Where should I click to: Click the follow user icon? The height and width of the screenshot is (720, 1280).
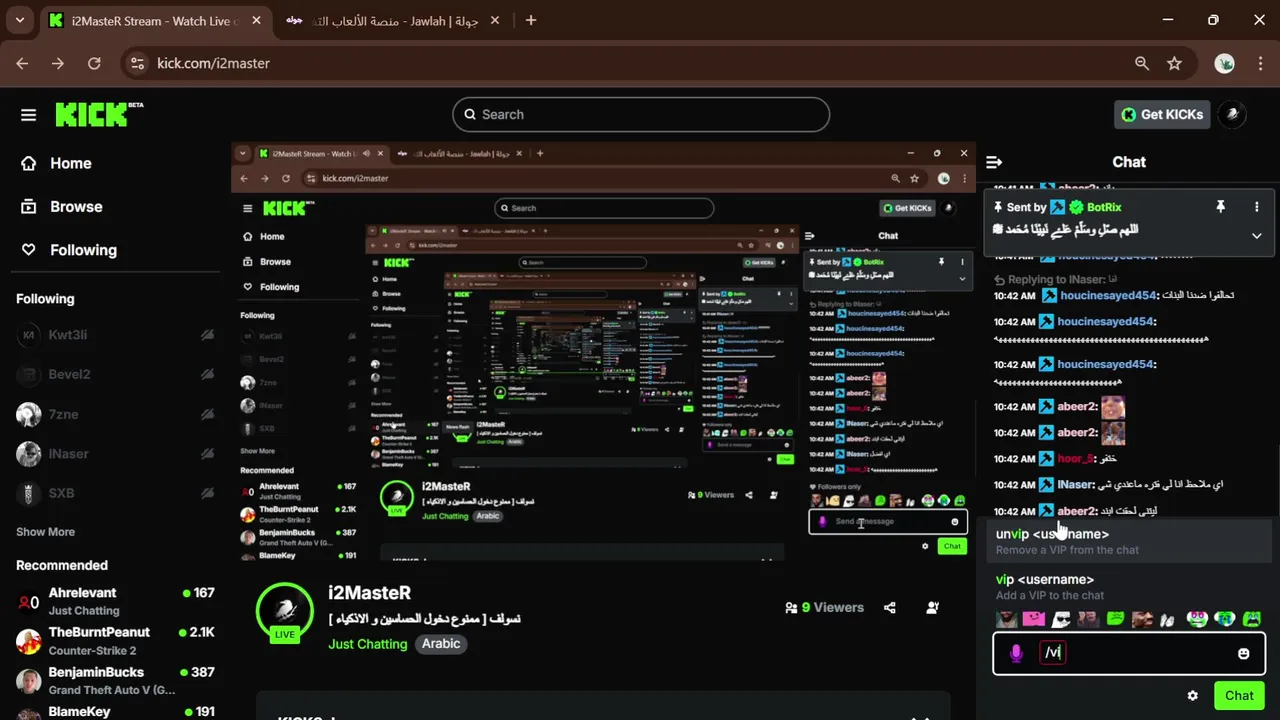point(933,607)
